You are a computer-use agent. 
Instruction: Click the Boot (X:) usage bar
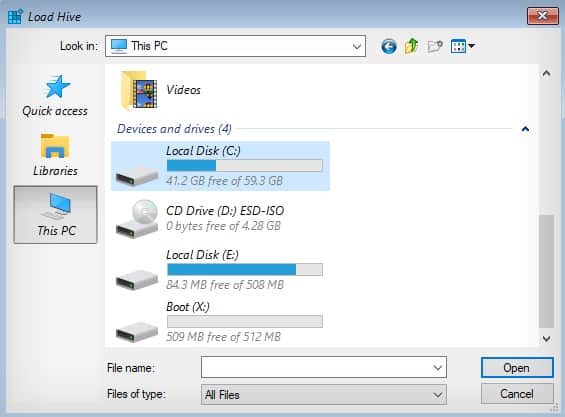245,321
